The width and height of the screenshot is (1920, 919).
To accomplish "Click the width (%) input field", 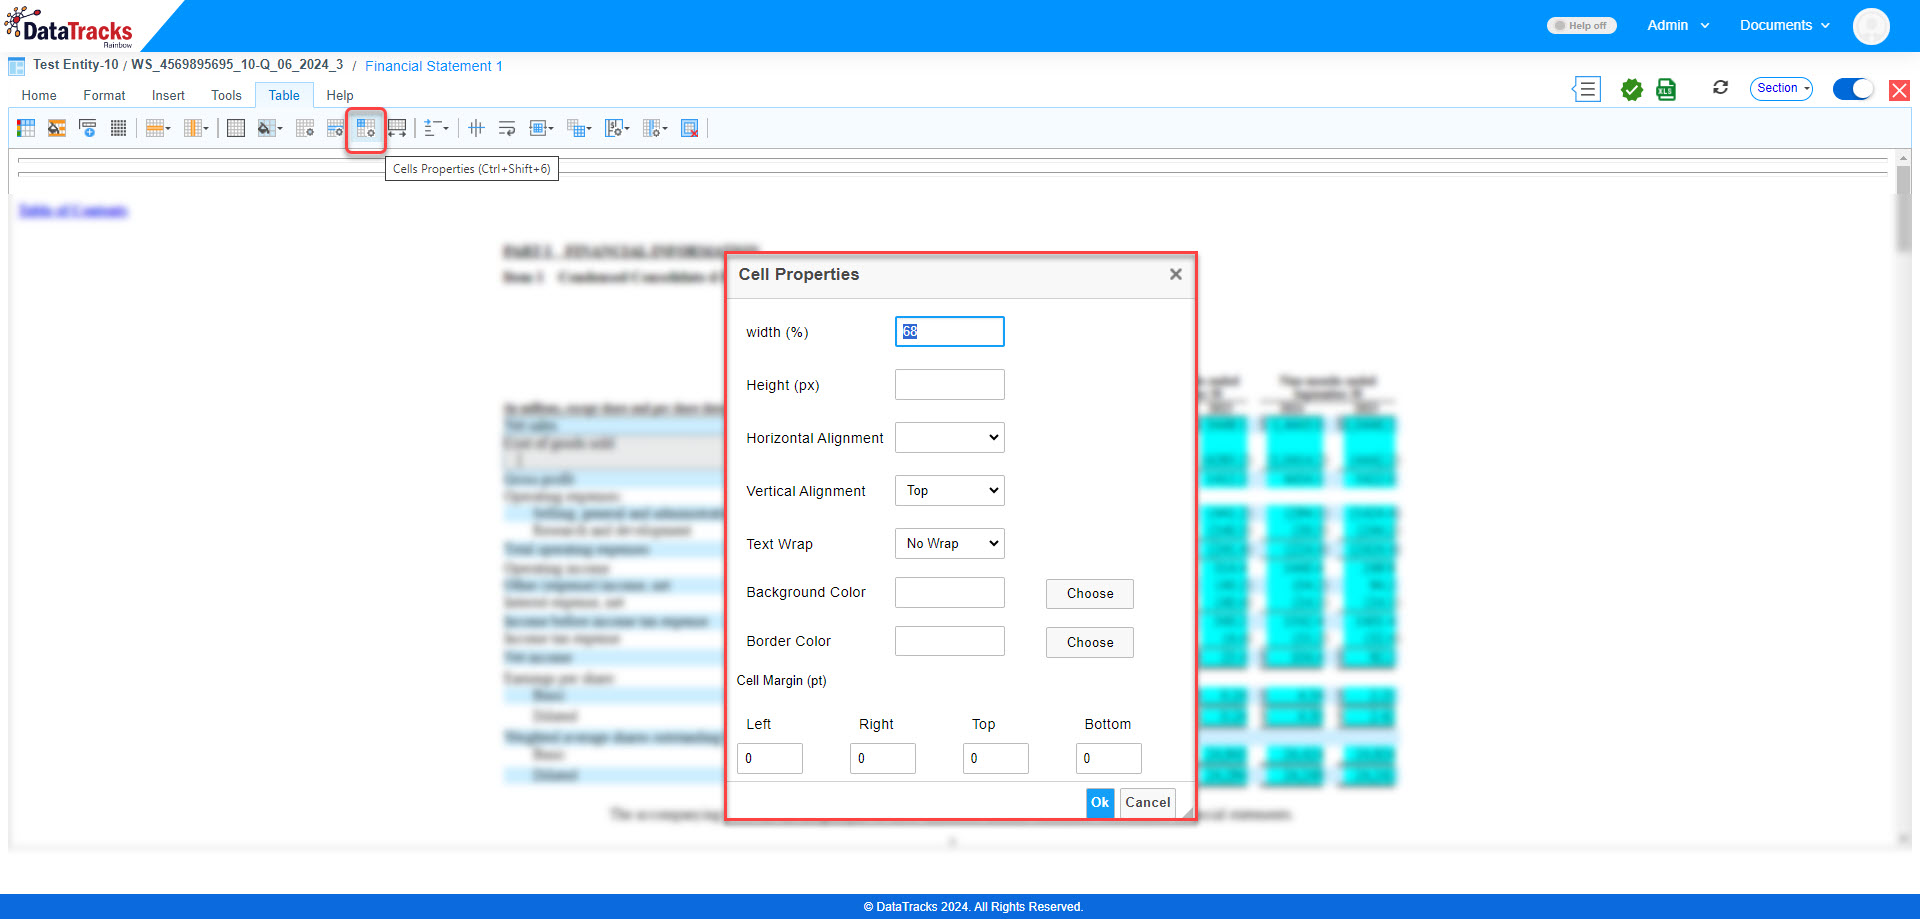I will 950,332.
